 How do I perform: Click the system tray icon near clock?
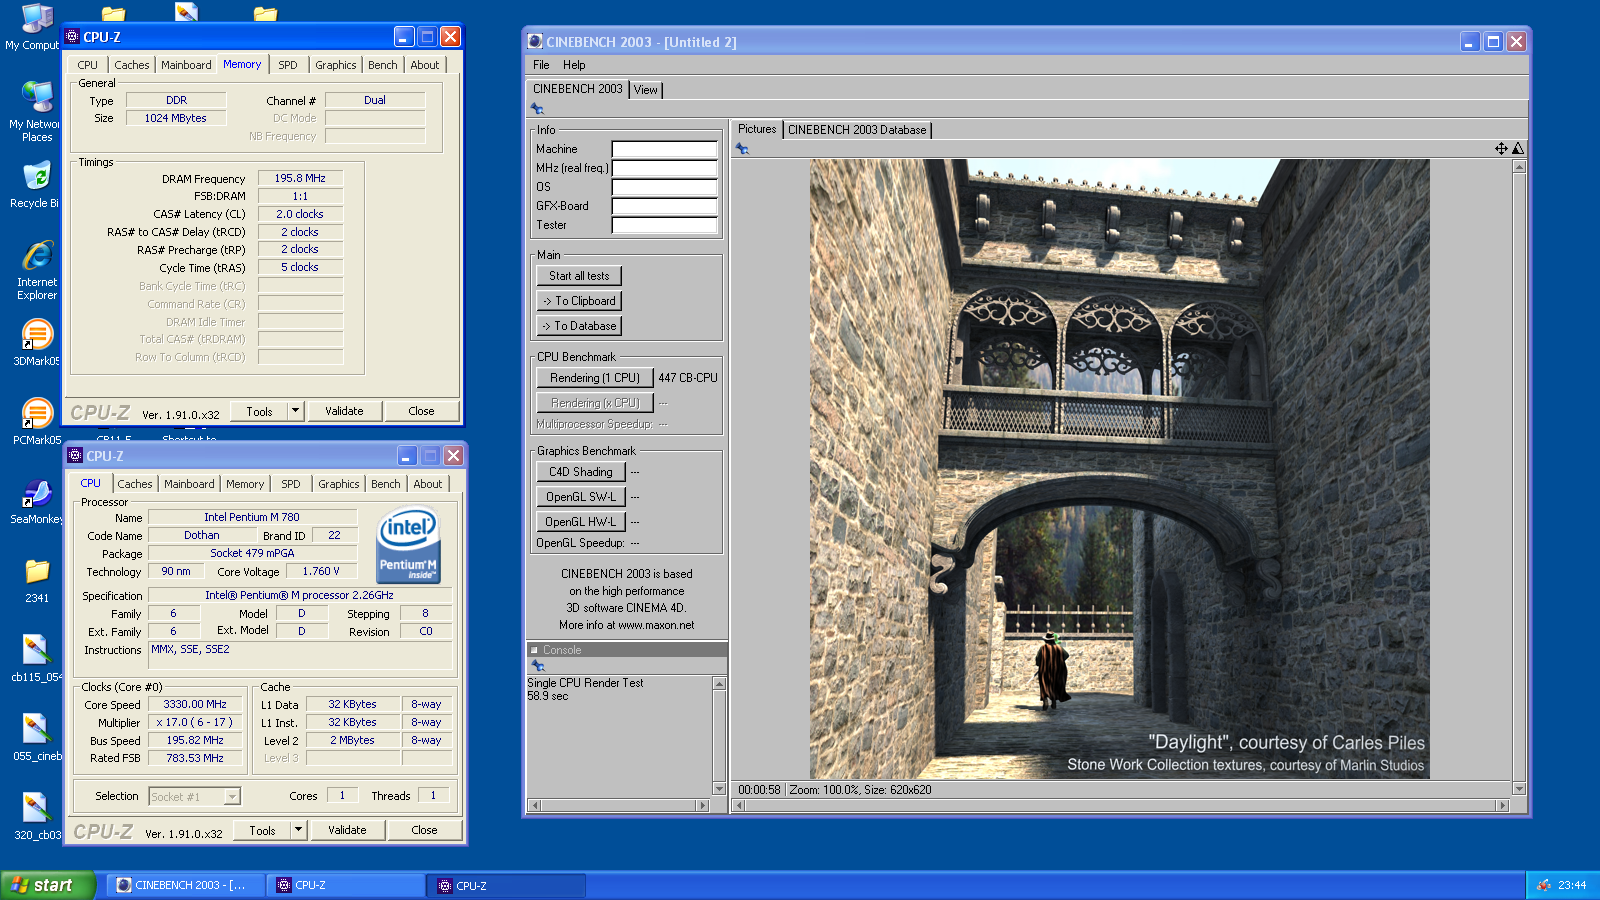coord(1544,885)
